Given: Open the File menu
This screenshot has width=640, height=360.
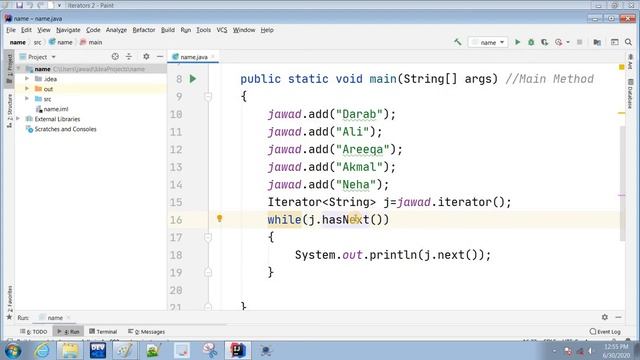Looking at the screenshot, I should pyautogui.click(x=11, y=30).
